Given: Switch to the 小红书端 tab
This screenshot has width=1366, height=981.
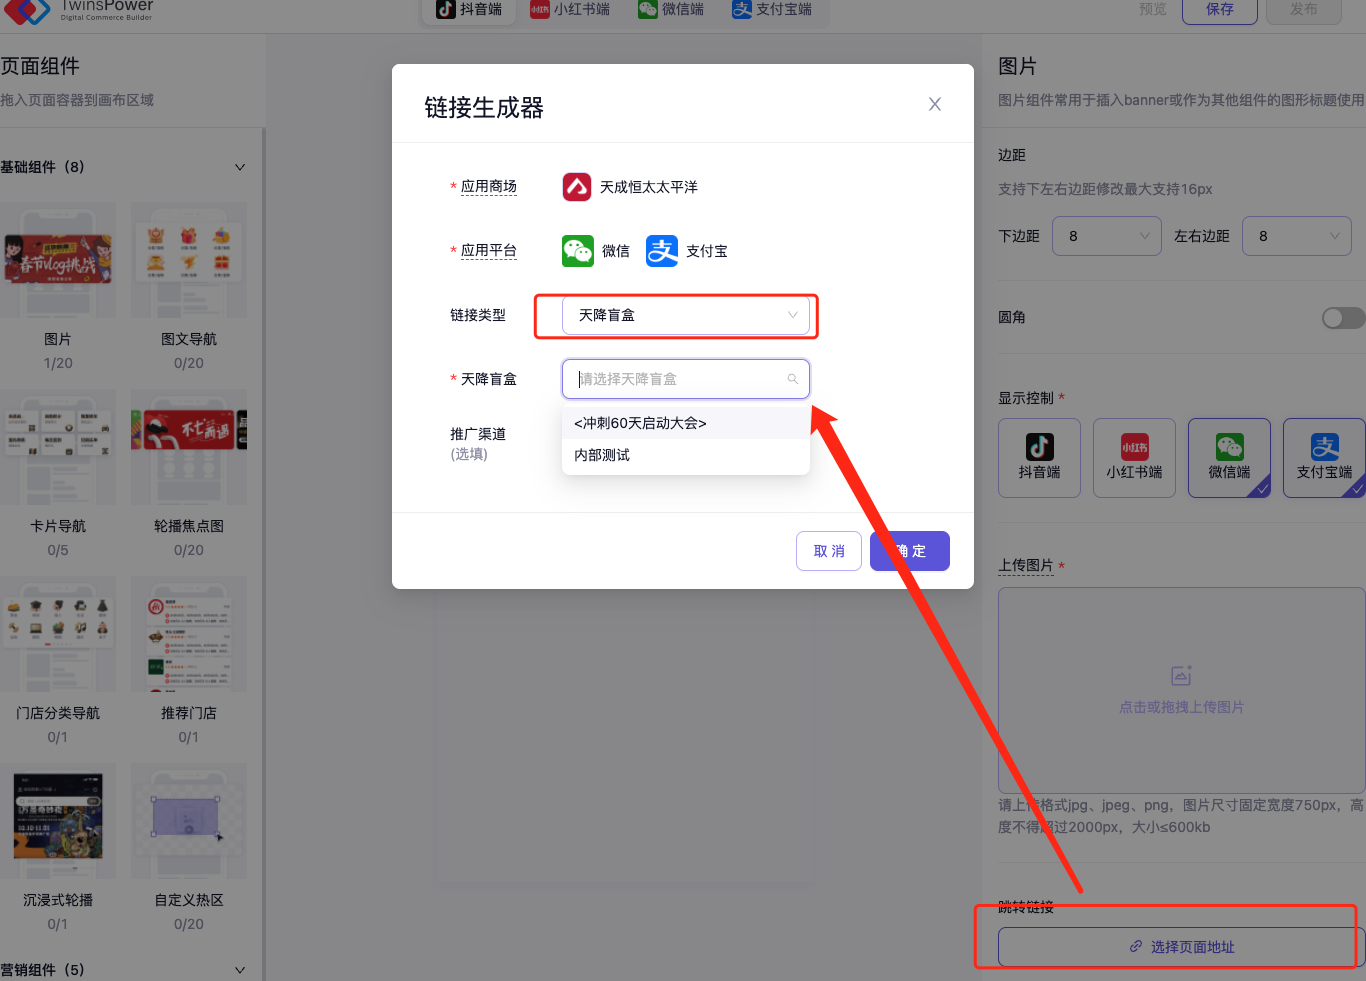Looking at the screenshot, I should (x=570, y=10).
